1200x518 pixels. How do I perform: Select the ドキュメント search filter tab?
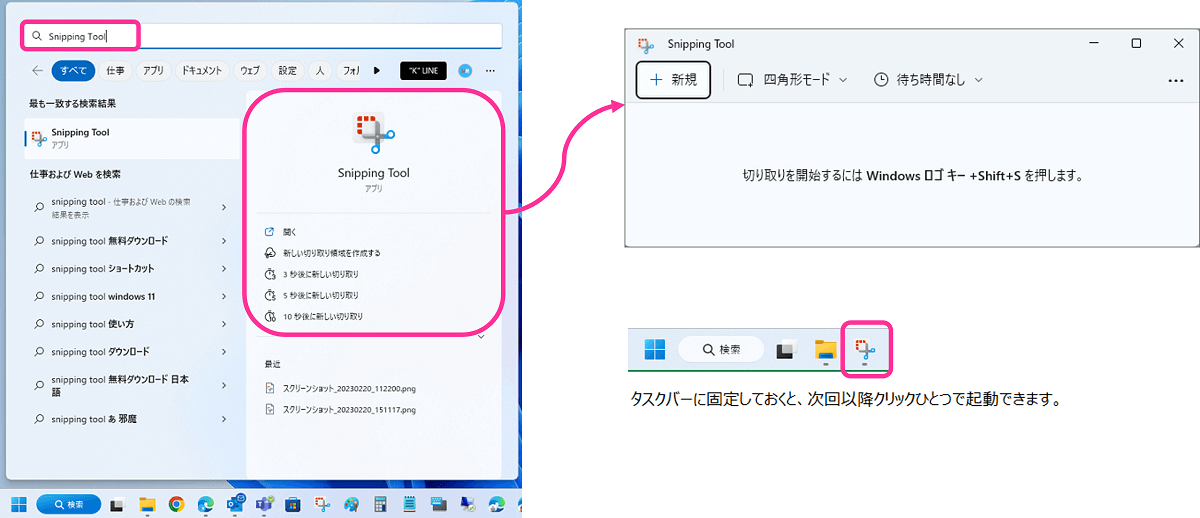202,71
